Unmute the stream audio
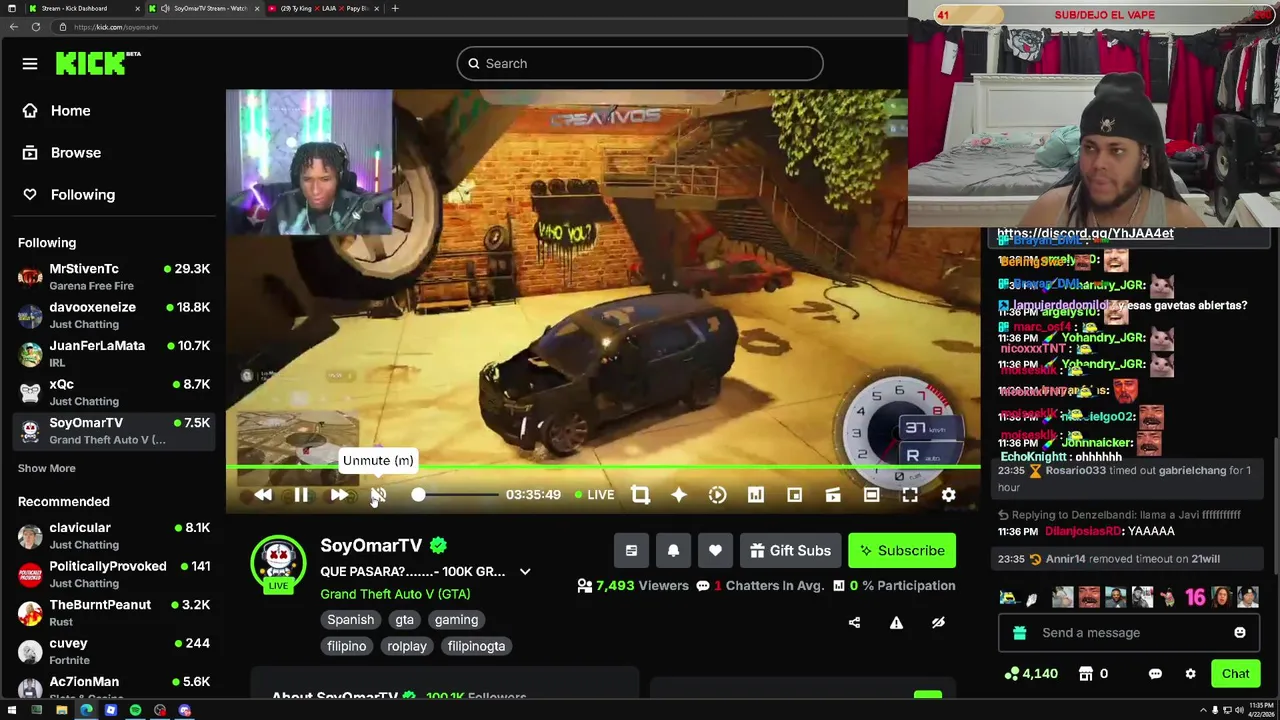Viewport: 1280px width, 720px height. coord(378,495)
